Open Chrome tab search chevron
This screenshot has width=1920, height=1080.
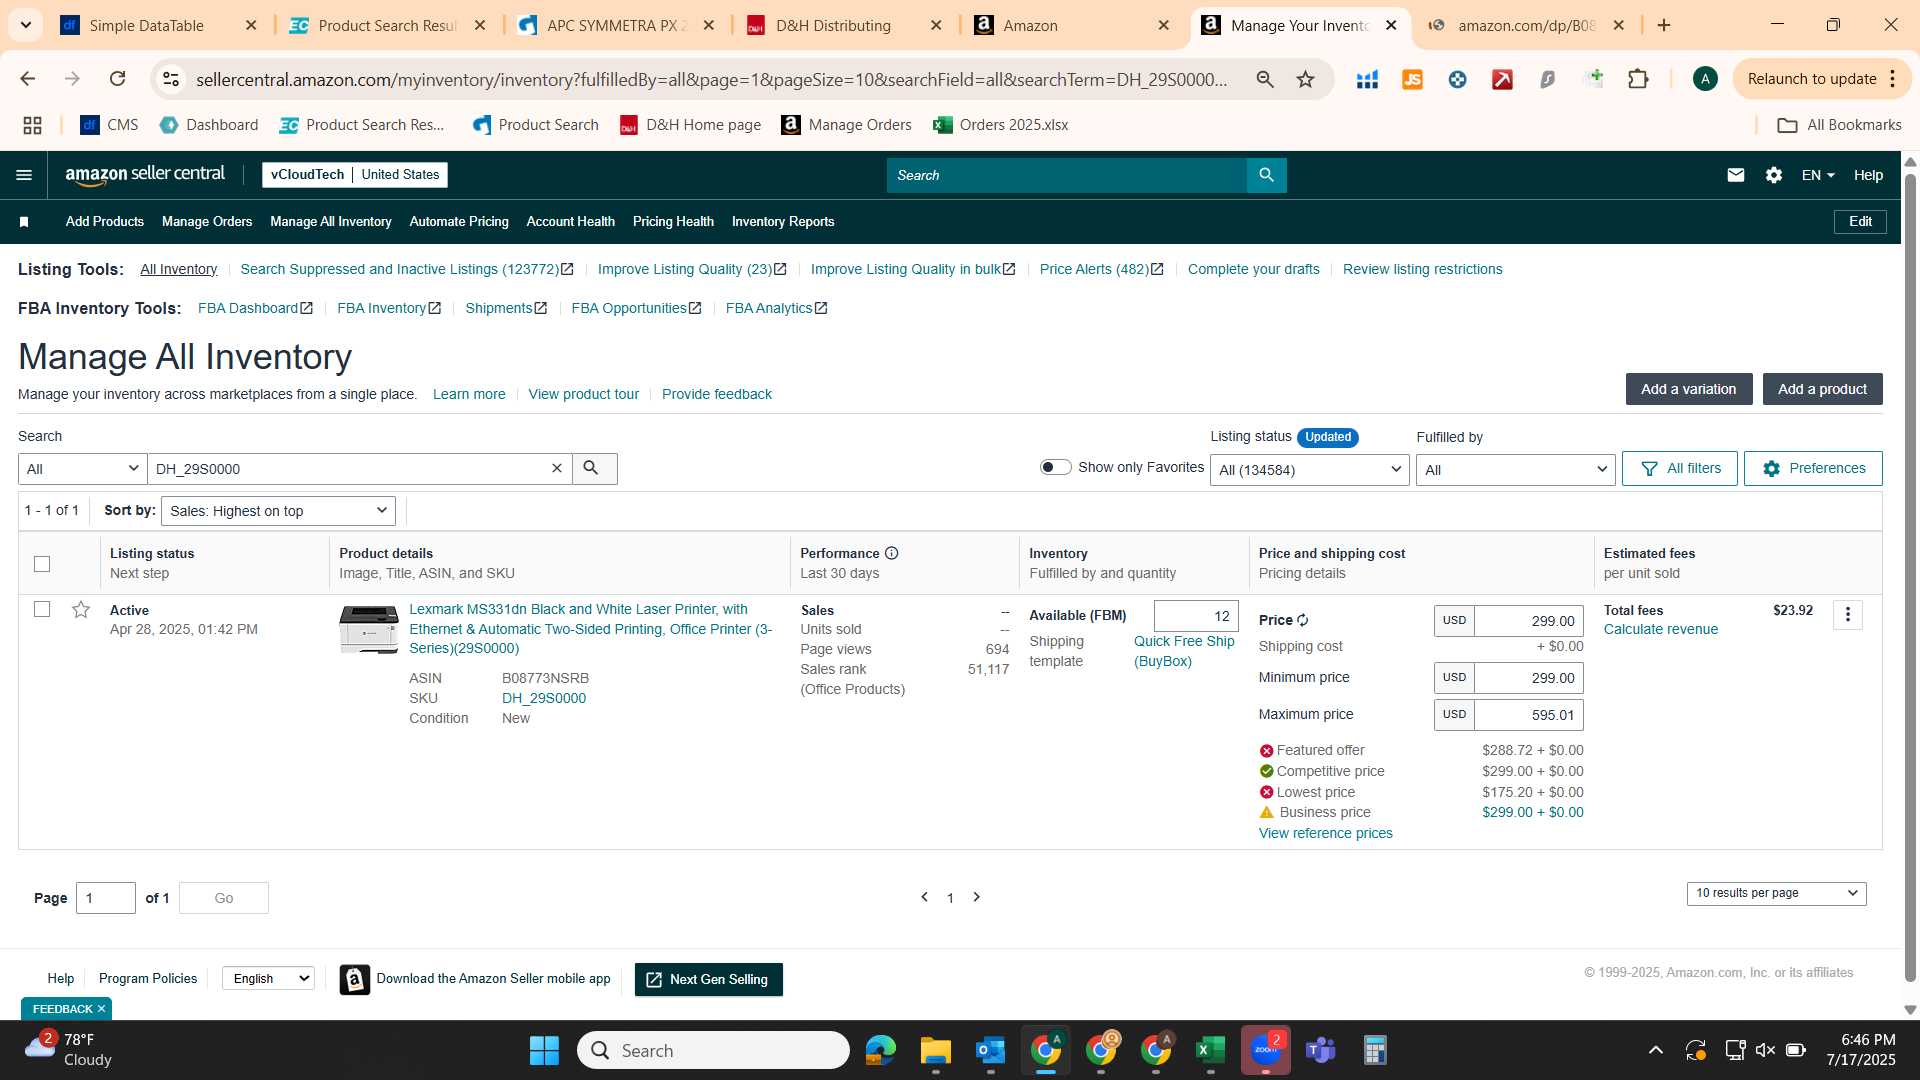(x=25, y=25)
